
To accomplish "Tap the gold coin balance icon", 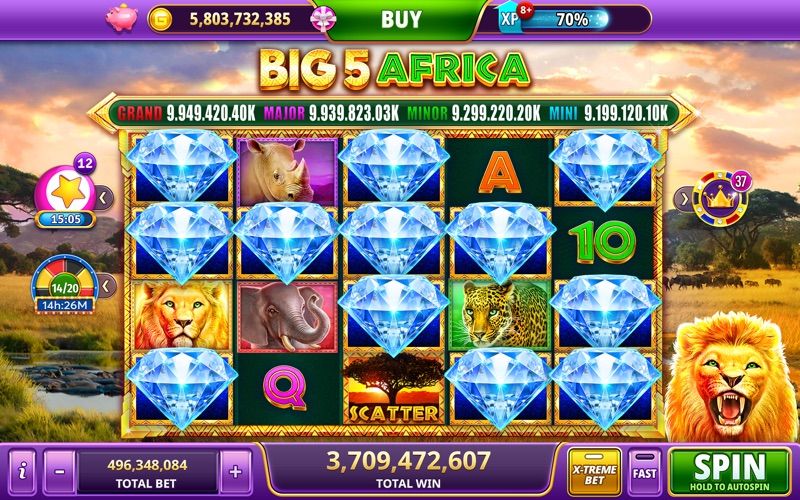I will point(161,20).
